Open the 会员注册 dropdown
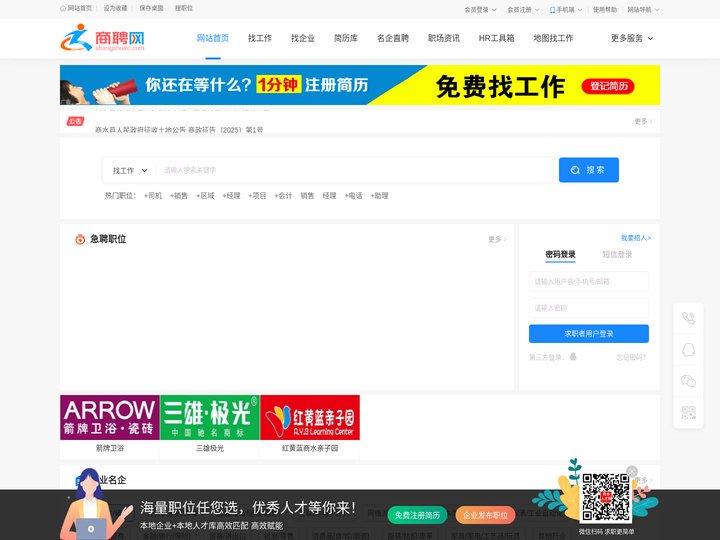The height and width of the screenshot is (540, 720). click(523, 10)
